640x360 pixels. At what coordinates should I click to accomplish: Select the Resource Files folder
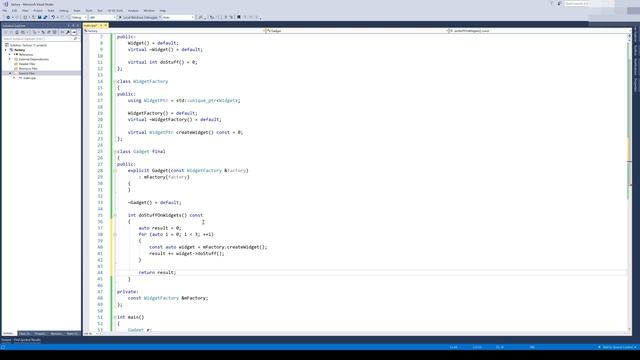coord(28,69)
